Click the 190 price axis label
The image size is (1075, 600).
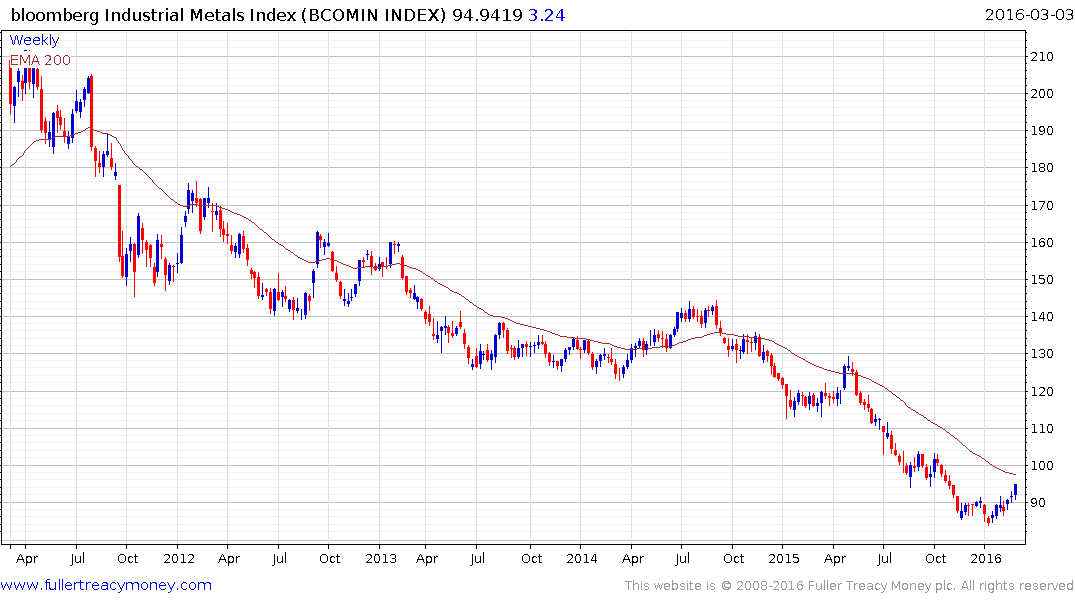coord(1042,131)
